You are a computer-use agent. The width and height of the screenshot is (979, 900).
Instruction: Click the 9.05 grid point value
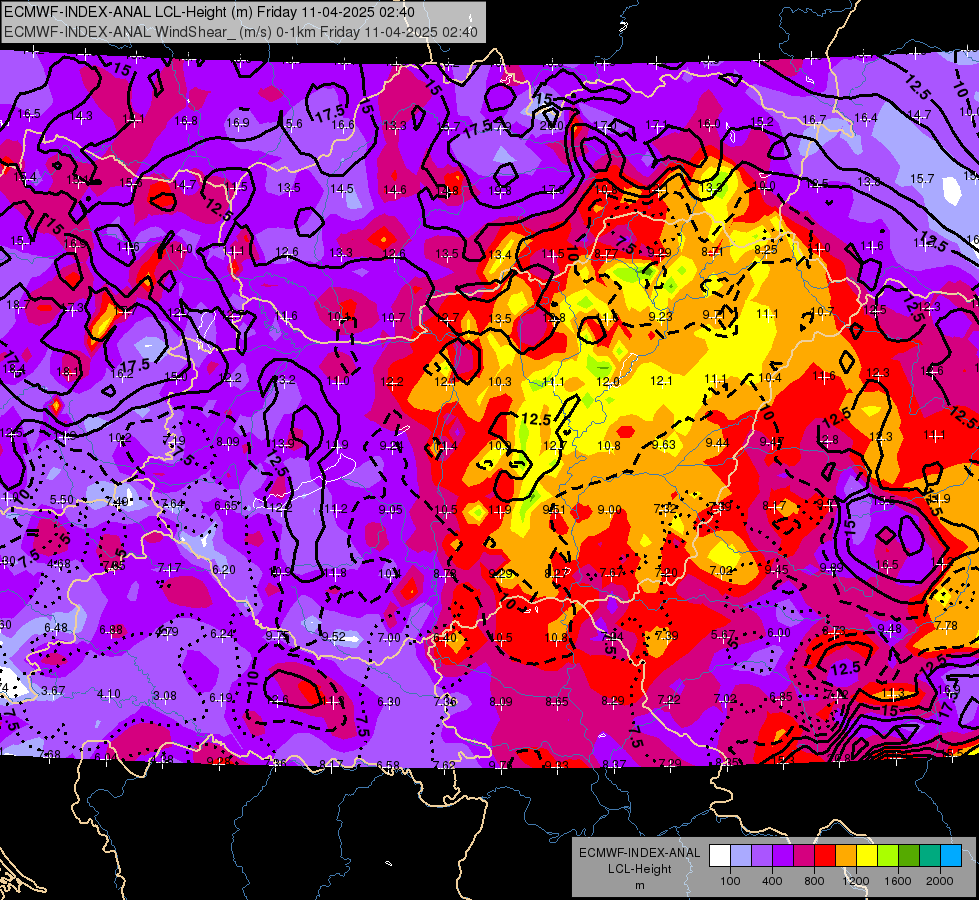click(x=390, y=510)
